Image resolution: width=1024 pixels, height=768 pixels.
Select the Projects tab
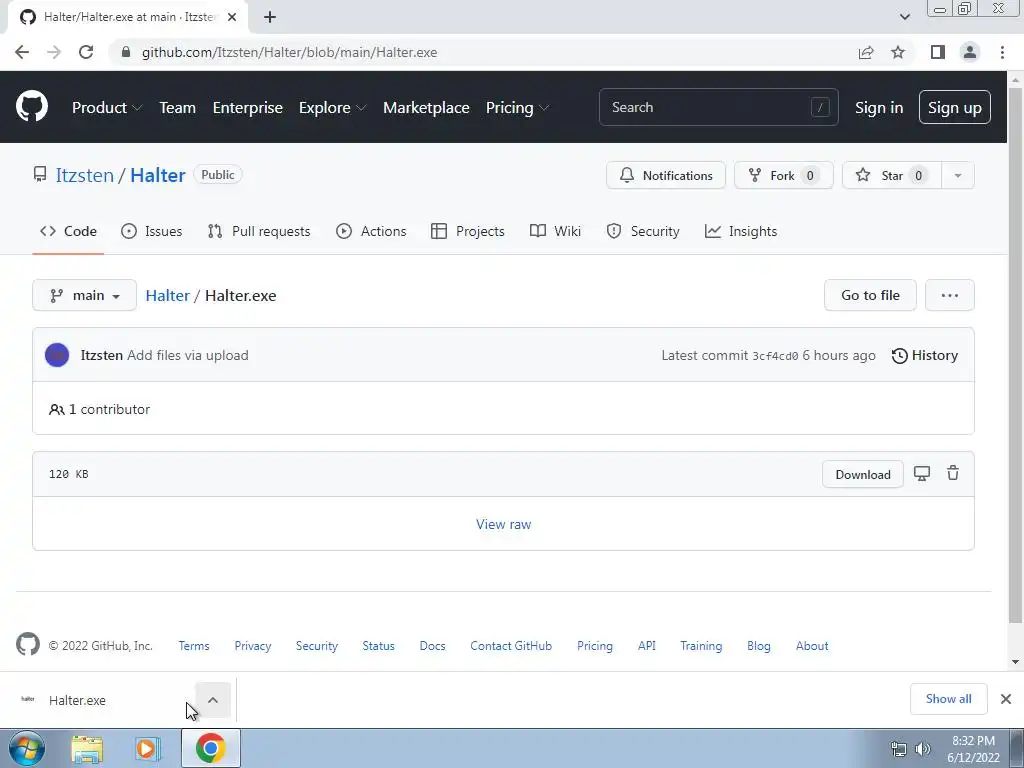pyautogui.click(x=468, y=231)
